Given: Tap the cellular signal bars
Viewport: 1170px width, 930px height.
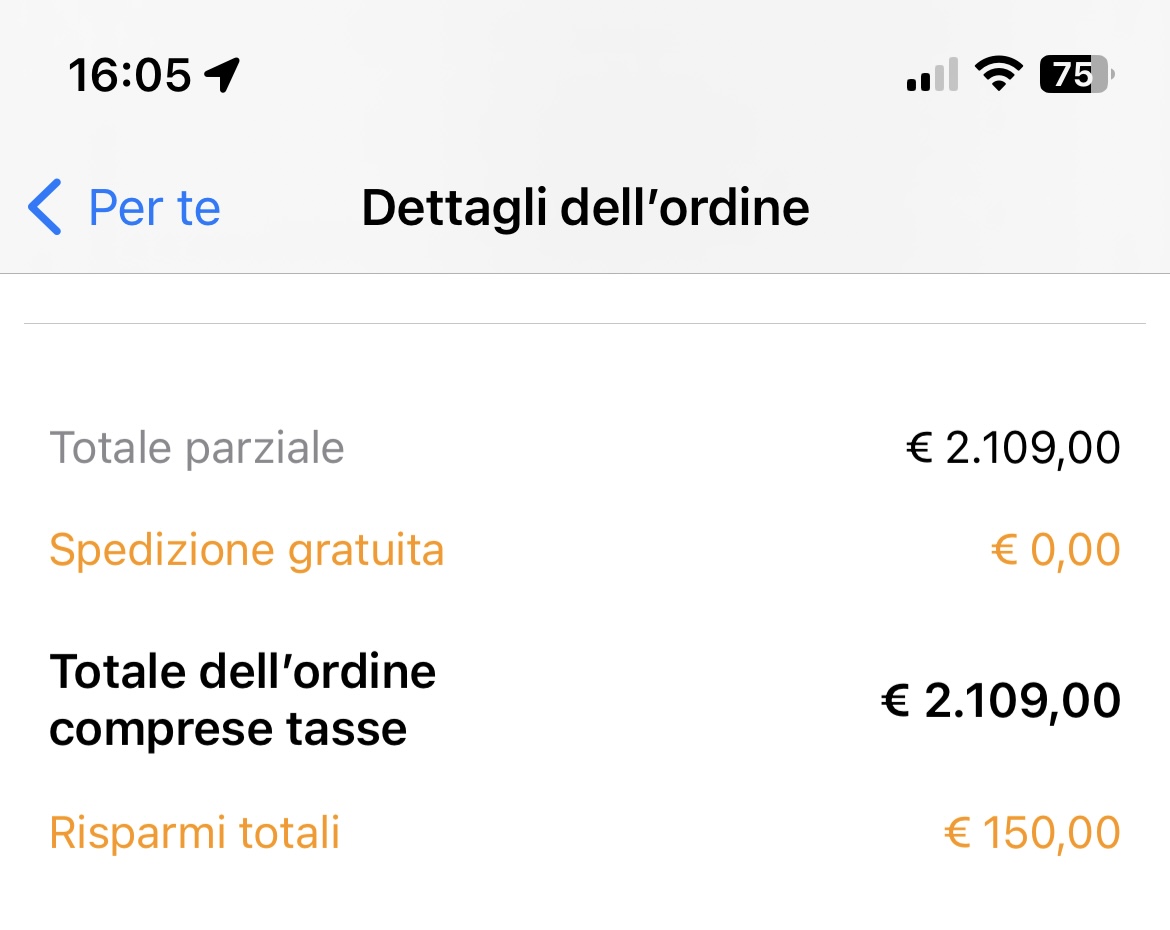Looking at the screenshot, I should click(x=932, y=76).
